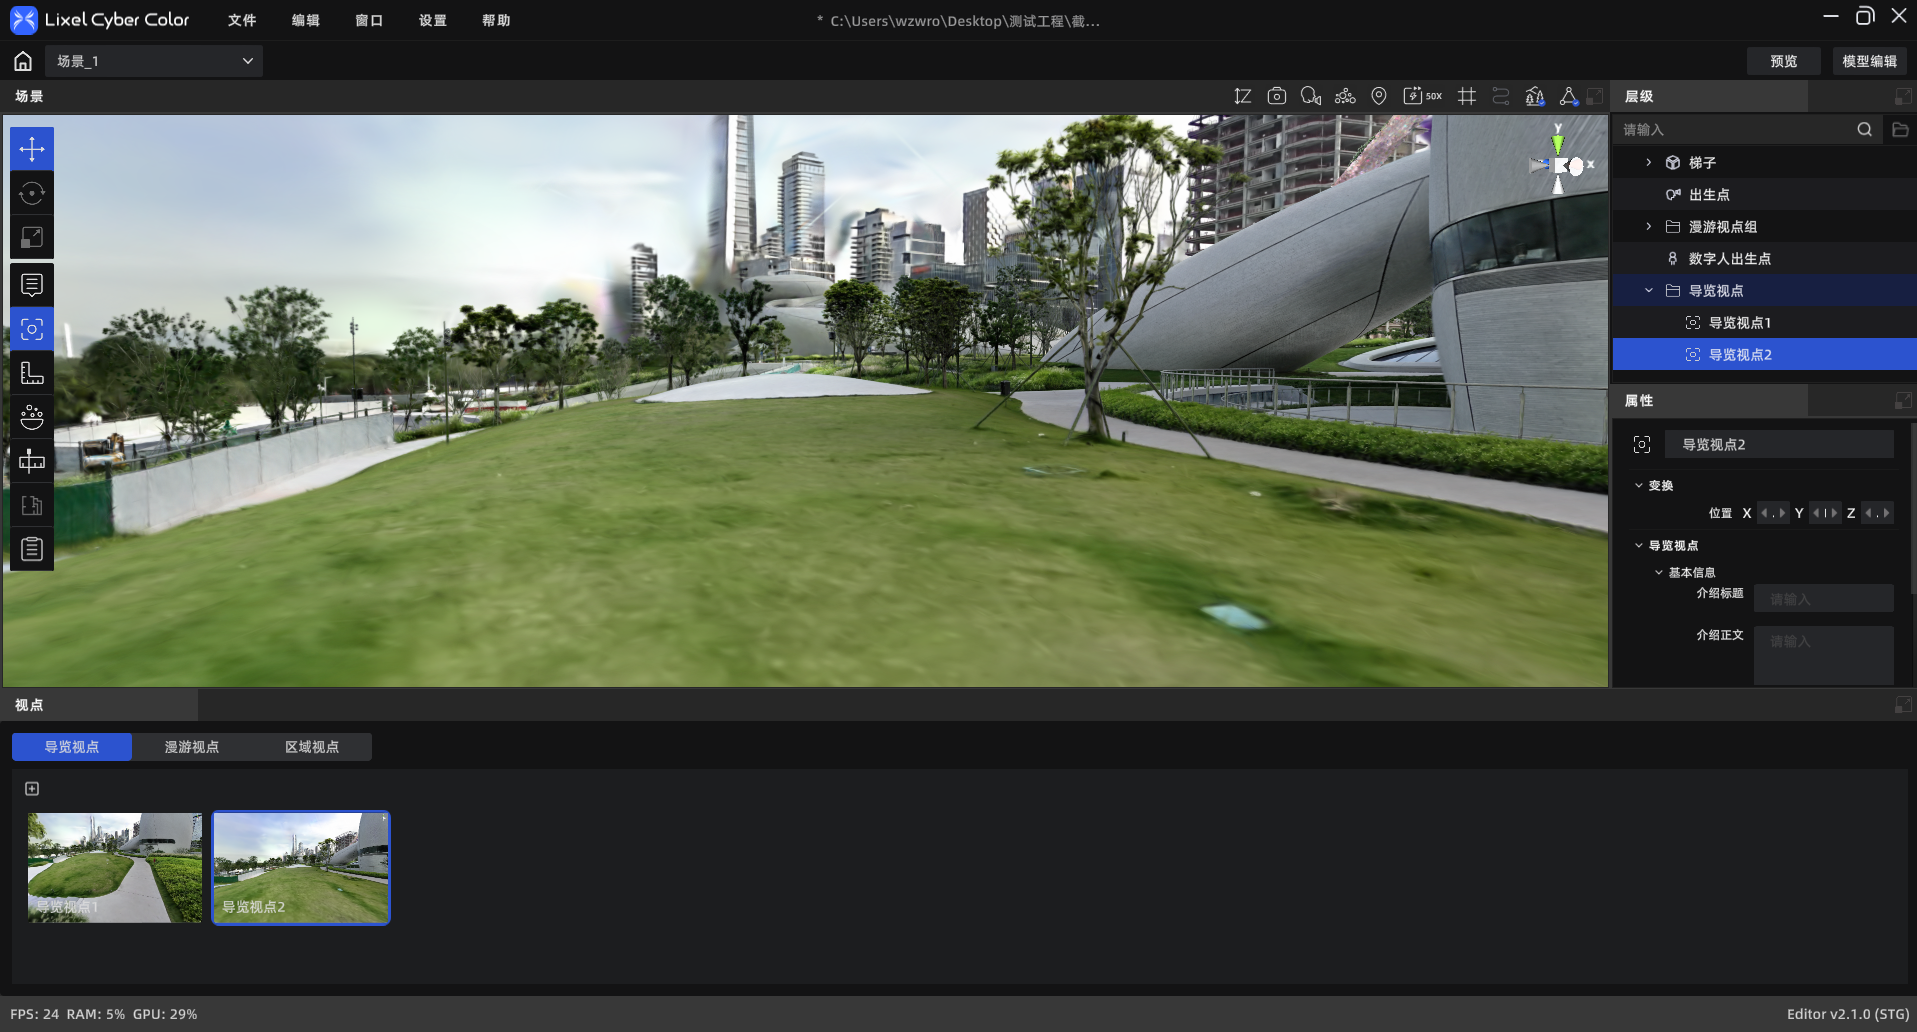Click the location pin icon in scene toolbar
1917x1032 pixels.
[1378, 96]
